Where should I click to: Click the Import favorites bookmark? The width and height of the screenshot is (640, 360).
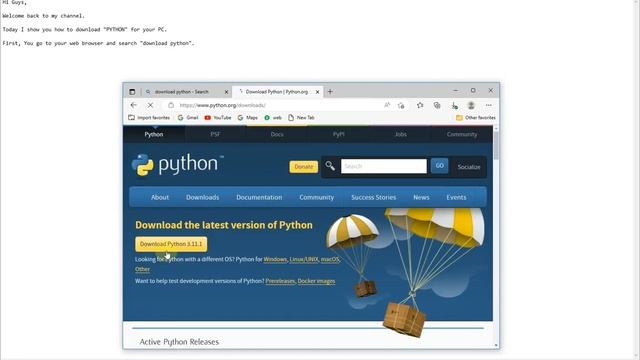149,118
